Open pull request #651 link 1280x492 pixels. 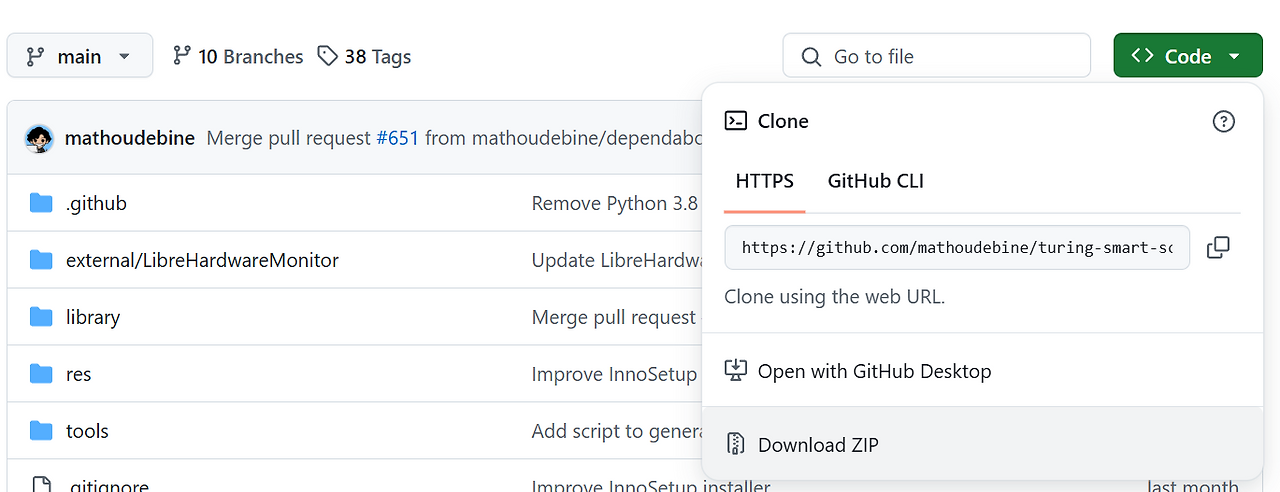tap(397, 138)
